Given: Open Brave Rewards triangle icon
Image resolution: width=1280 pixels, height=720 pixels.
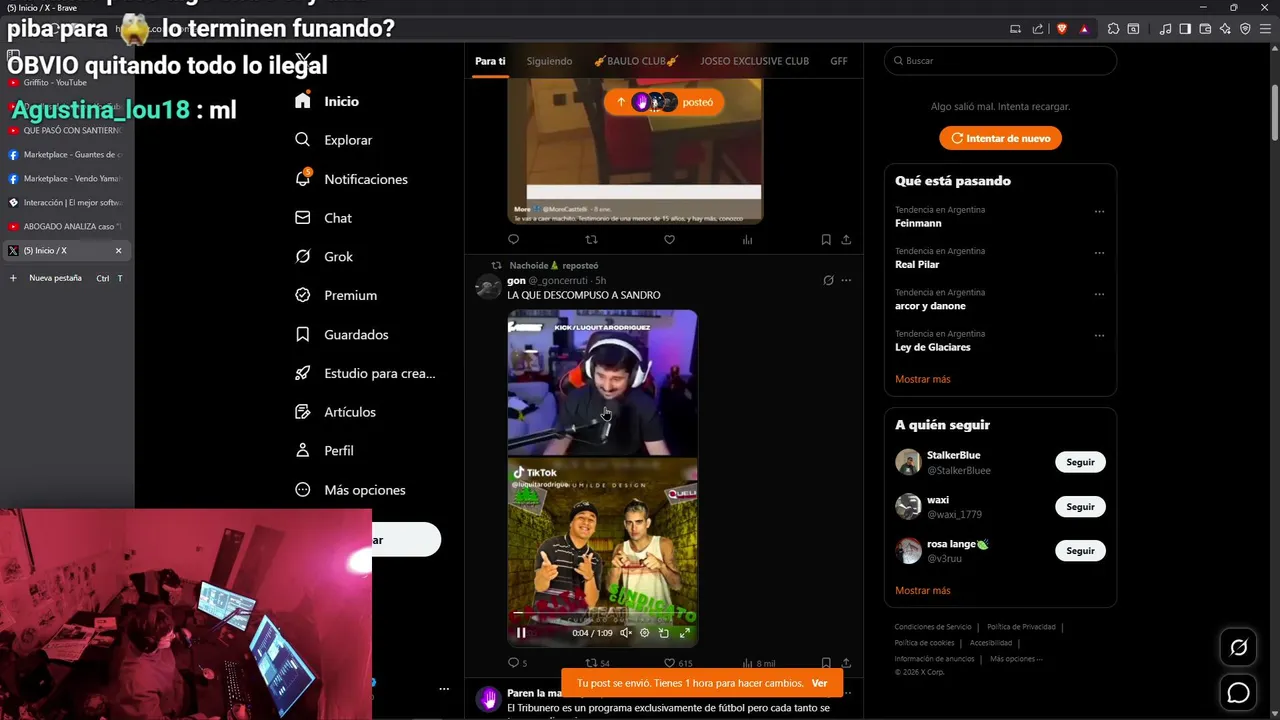Looking at the screenshot, I should pos(1084,29).
